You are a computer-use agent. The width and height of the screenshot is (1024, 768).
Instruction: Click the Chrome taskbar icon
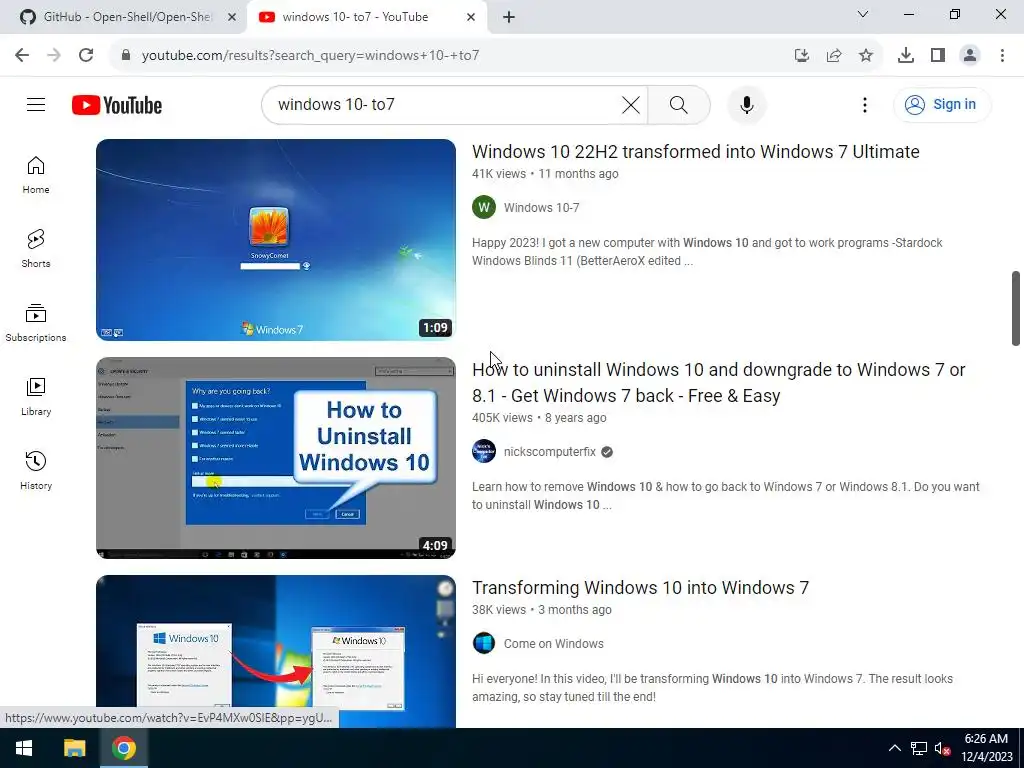123,748
